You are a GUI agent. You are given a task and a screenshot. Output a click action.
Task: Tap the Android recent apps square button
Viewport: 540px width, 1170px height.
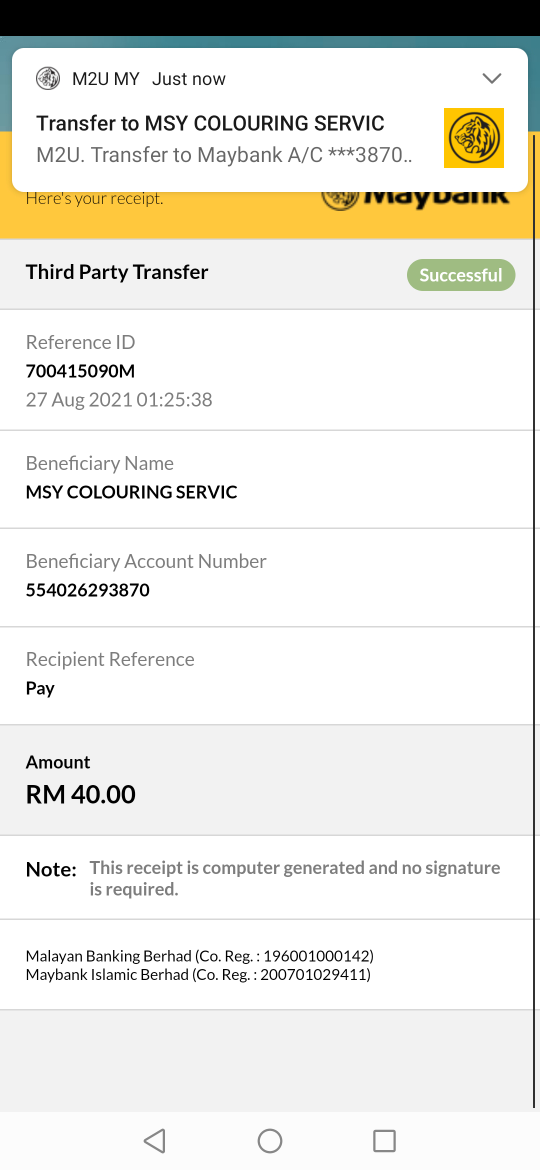pyautogui.click(x=384, y=1140)
